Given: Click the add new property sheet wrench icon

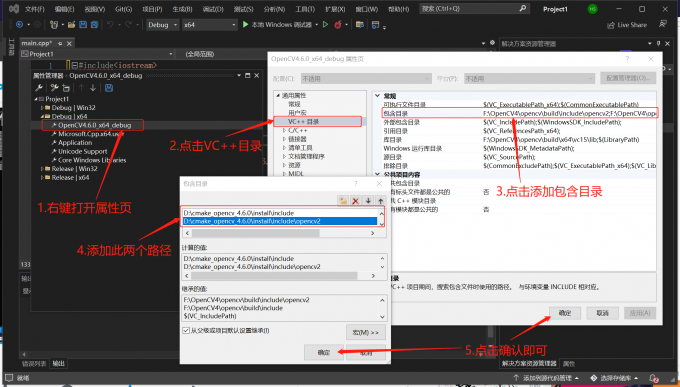Looking at the screenshot, I should (x=54, y=88).
